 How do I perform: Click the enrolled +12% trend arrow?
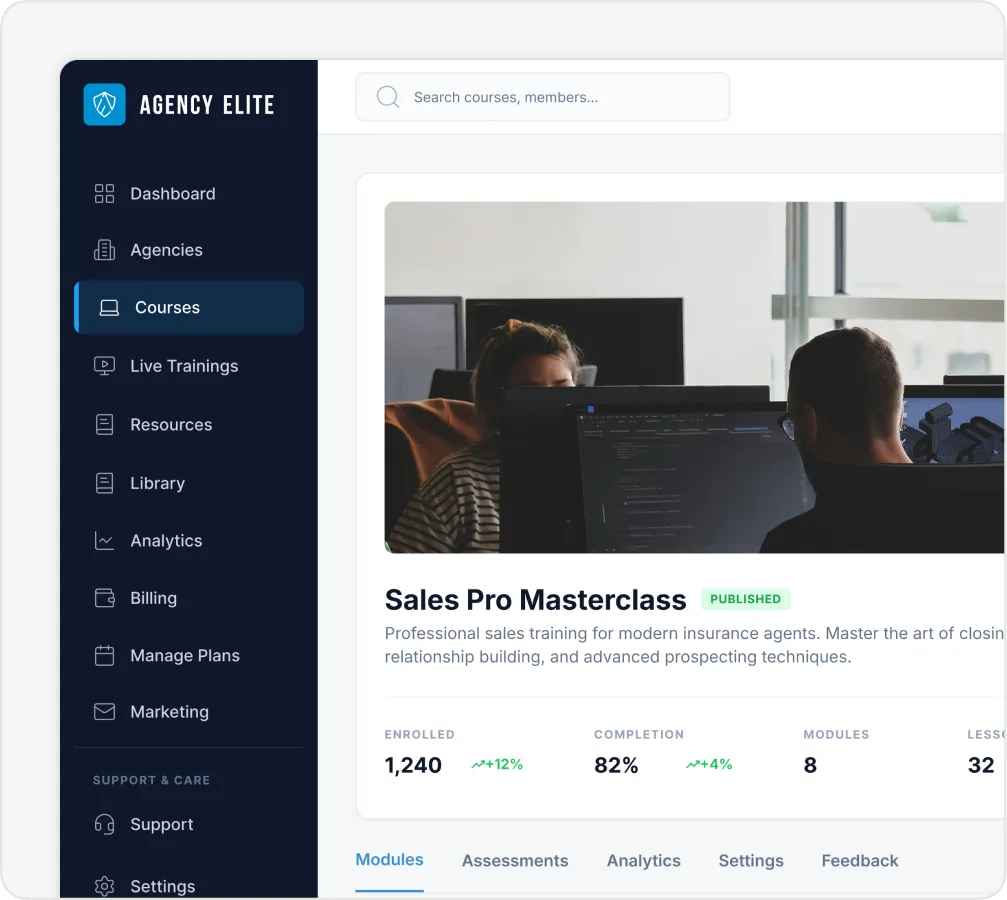tap(478, 764)
